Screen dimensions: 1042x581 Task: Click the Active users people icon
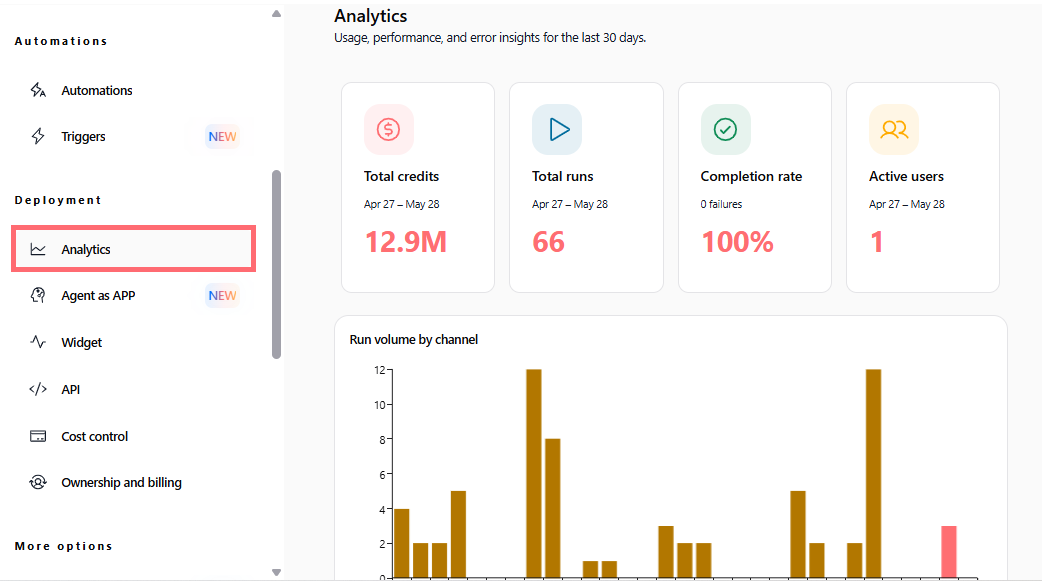(894, 129)
